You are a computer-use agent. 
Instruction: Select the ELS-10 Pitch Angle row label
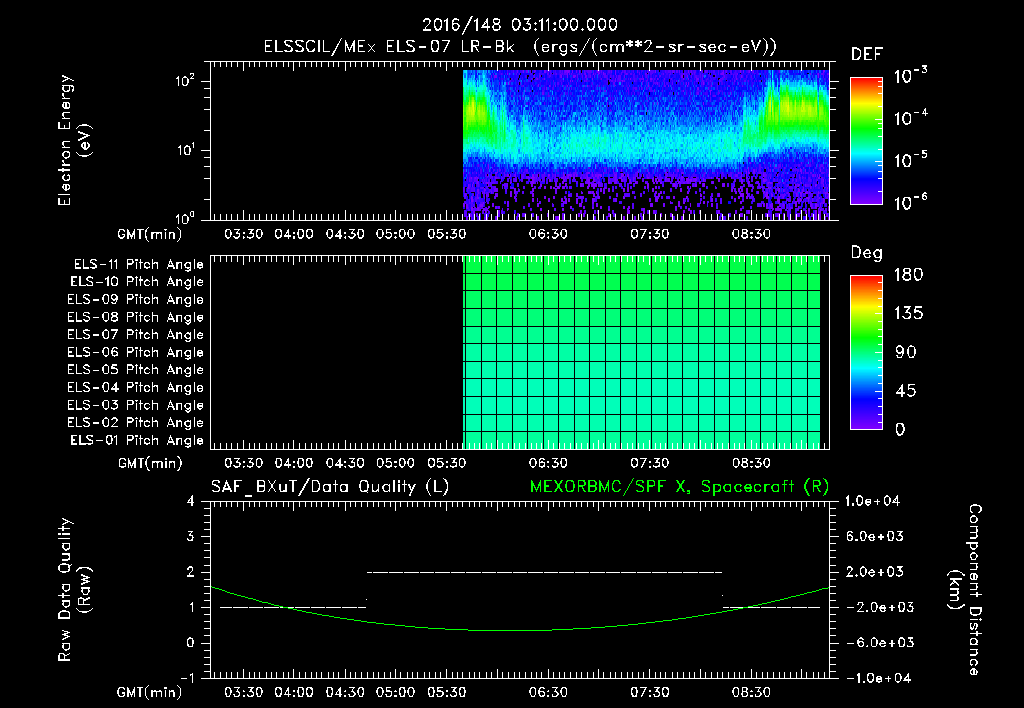click(137, 282)
